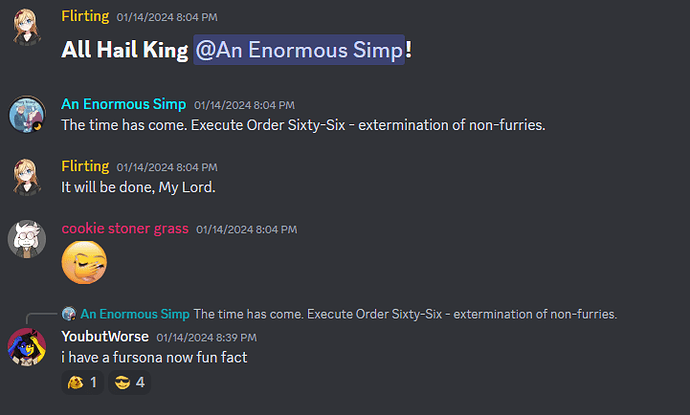Open An Enormous Simp's profile avatar
Image resolution: width=690 pixels, height=415 pixels.
pos(27,114)
